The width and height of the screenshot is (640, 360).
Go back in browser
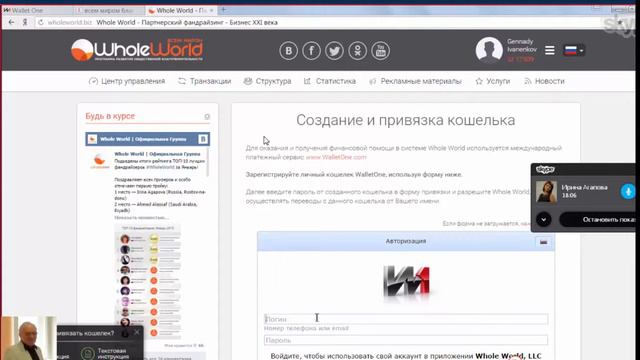coord(11,22)
